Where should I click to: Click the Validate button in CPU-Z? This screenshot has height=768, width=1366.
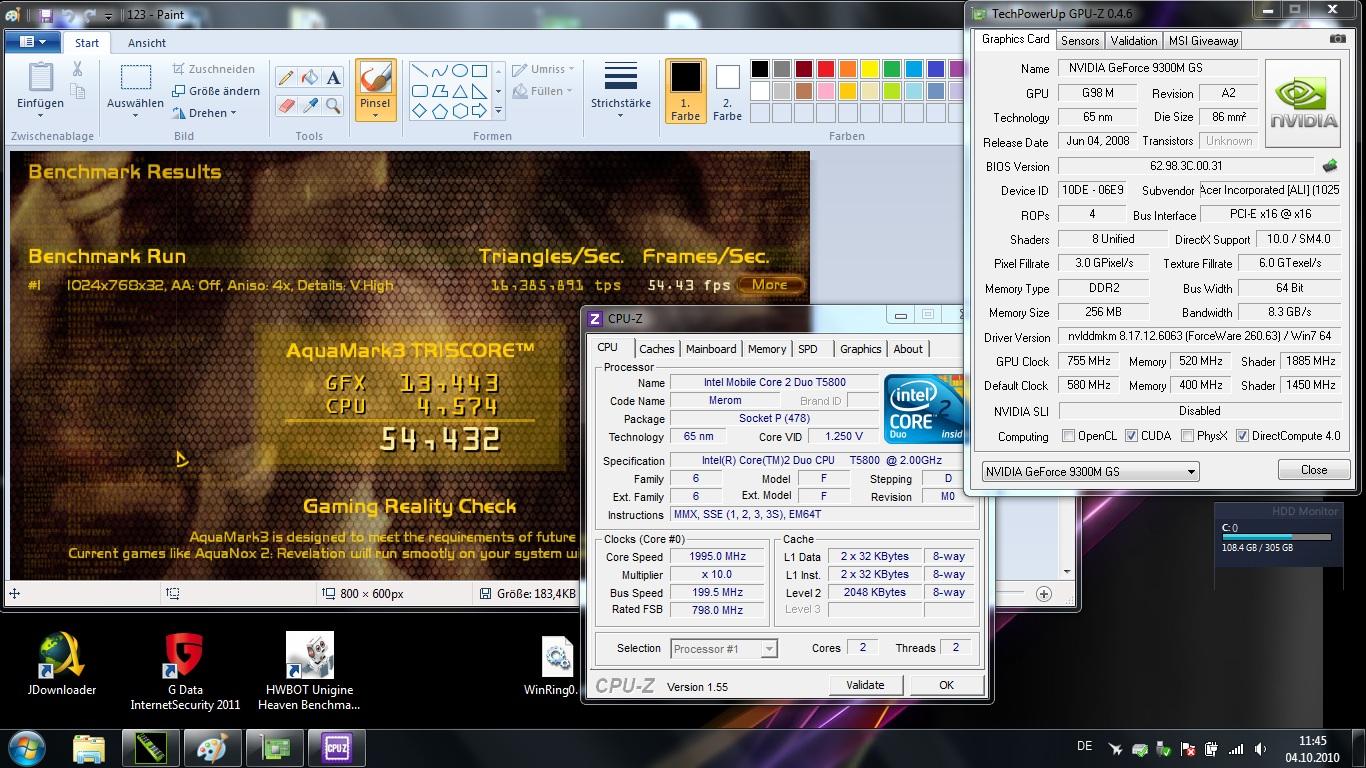point(865,685)
